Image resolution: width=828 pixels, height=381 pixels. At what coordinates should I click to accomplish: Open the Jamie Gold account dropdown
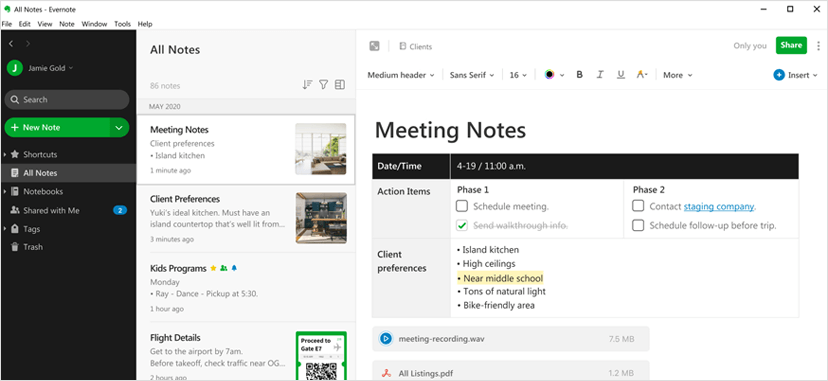(71, 68)
